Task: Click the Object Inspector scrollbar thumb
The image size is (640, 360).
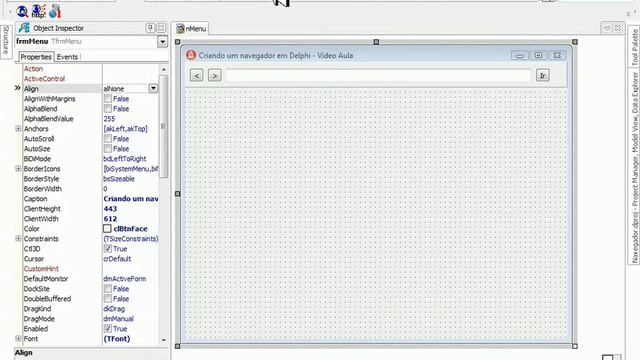Action: pyautogui.click(x=164, y=127)
